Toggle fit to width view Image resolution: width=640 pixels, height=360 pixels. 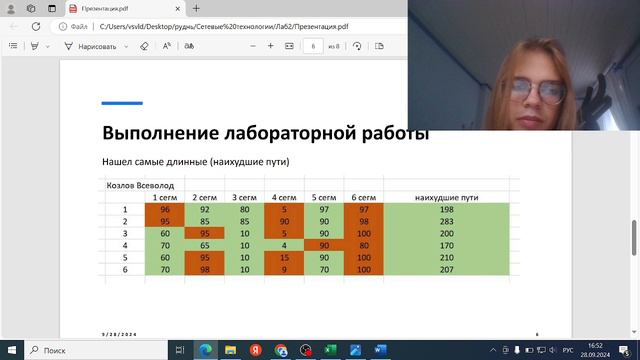[x=289, y=46]
